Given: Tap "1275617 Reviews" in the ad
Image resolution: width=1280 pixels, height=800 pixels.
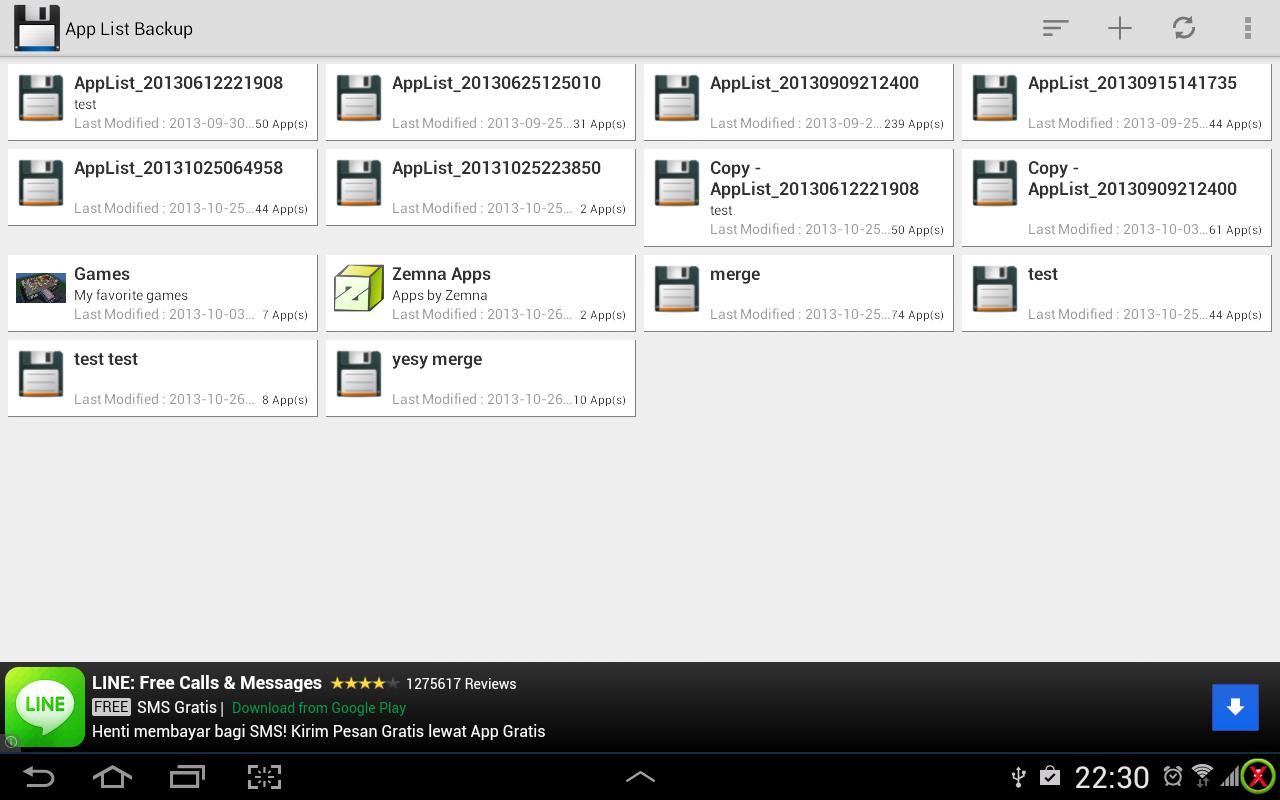Looking at the screenshot, I should point(461,684).
